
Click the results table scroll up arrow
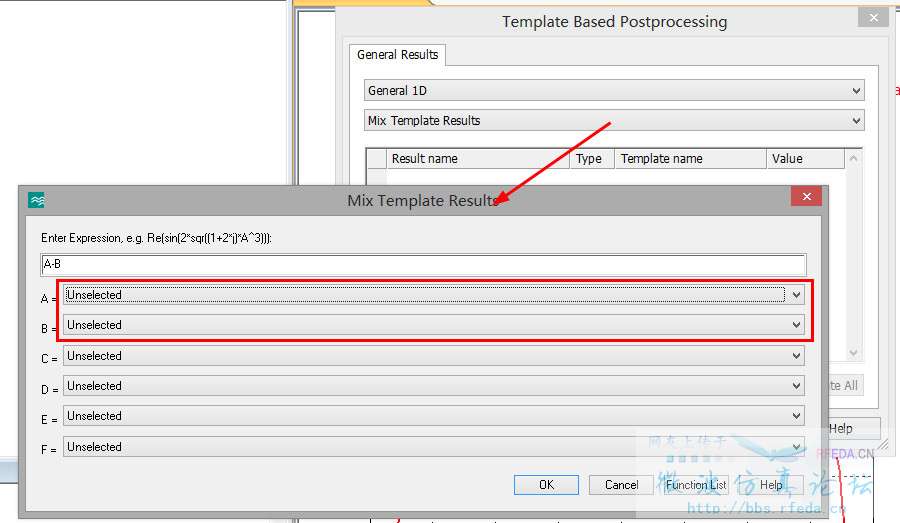tap(854, 158)
